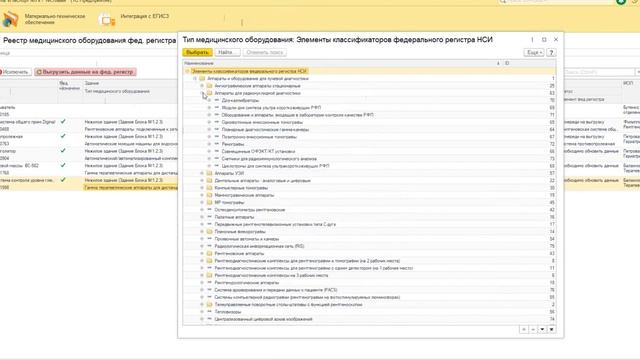Click folder icon of Ангиографические аппараты стационарные
640x360 pixels.
coord(209,86)
